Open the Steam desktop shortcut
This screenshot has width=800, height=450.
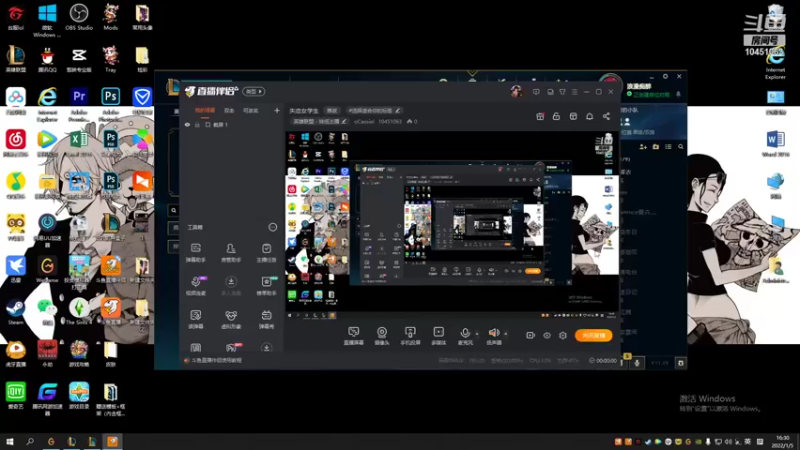pyautogui.click(x=15, y=311)
